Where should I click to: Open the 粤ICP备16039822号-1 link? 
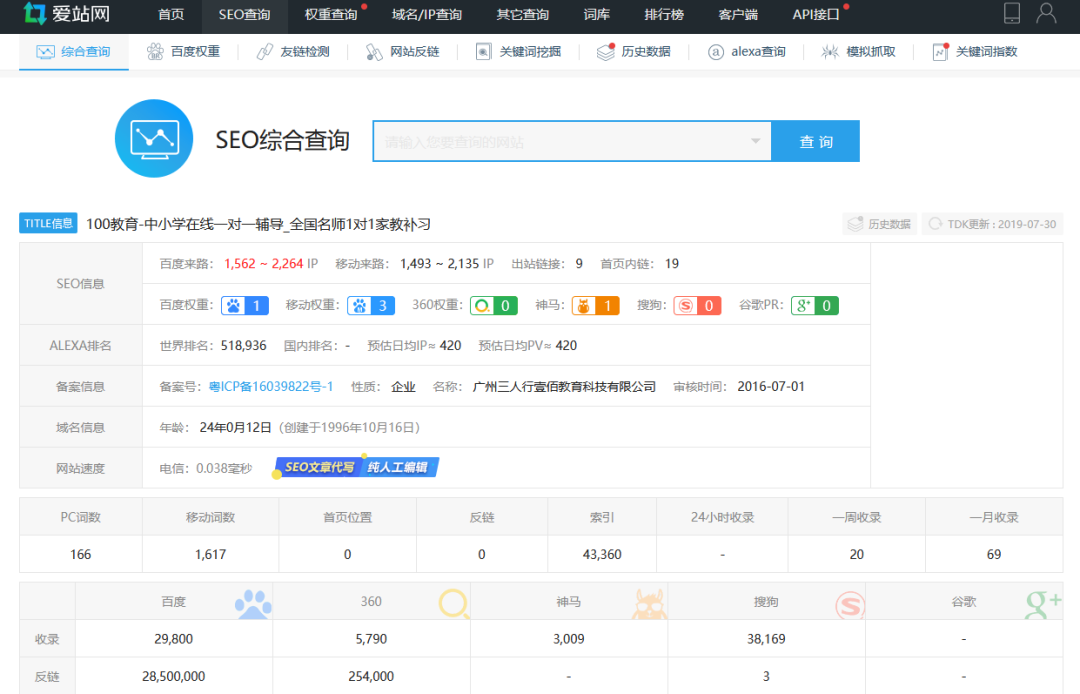pyautogui.click(x=271, y=387)
